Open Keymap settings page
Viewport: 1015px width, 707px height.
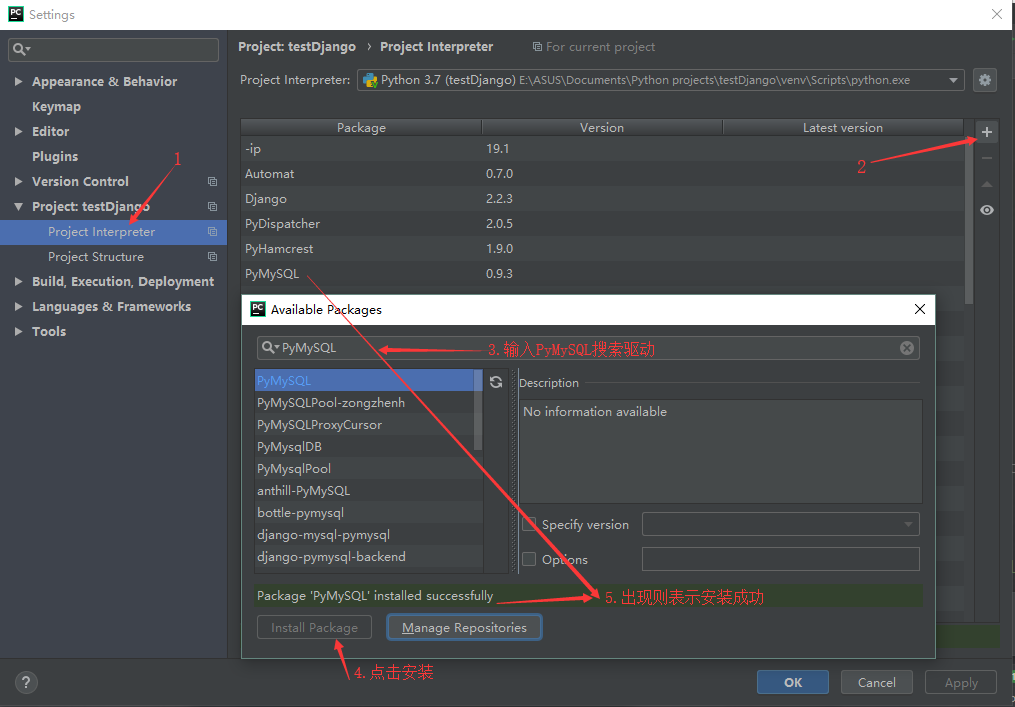click(x=56, y=107)
